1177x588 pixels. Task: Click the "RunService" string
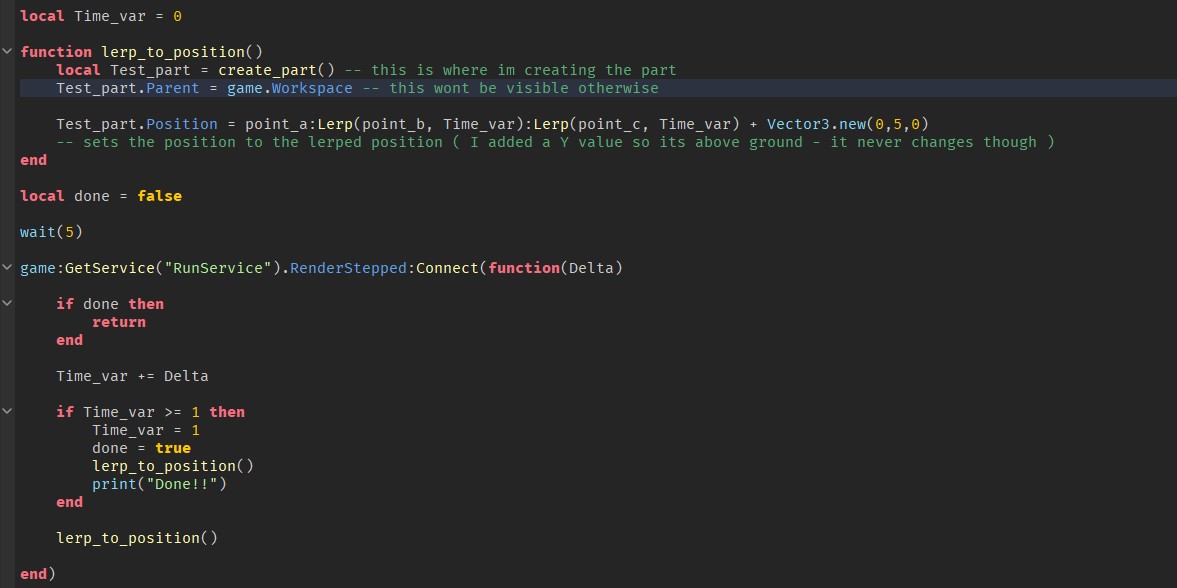coord(218,268)
